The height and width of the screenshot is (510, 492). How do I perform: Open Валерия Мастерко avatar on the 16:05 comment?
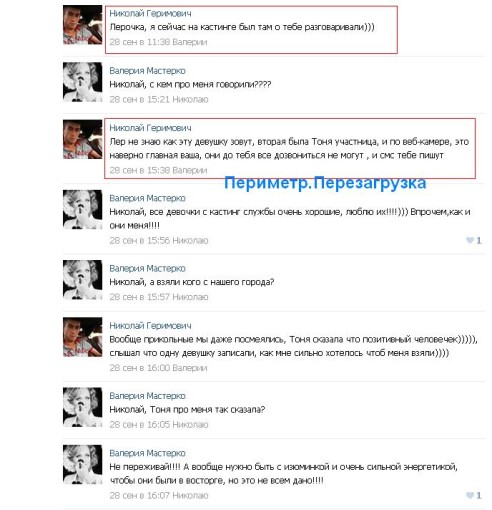82,407
